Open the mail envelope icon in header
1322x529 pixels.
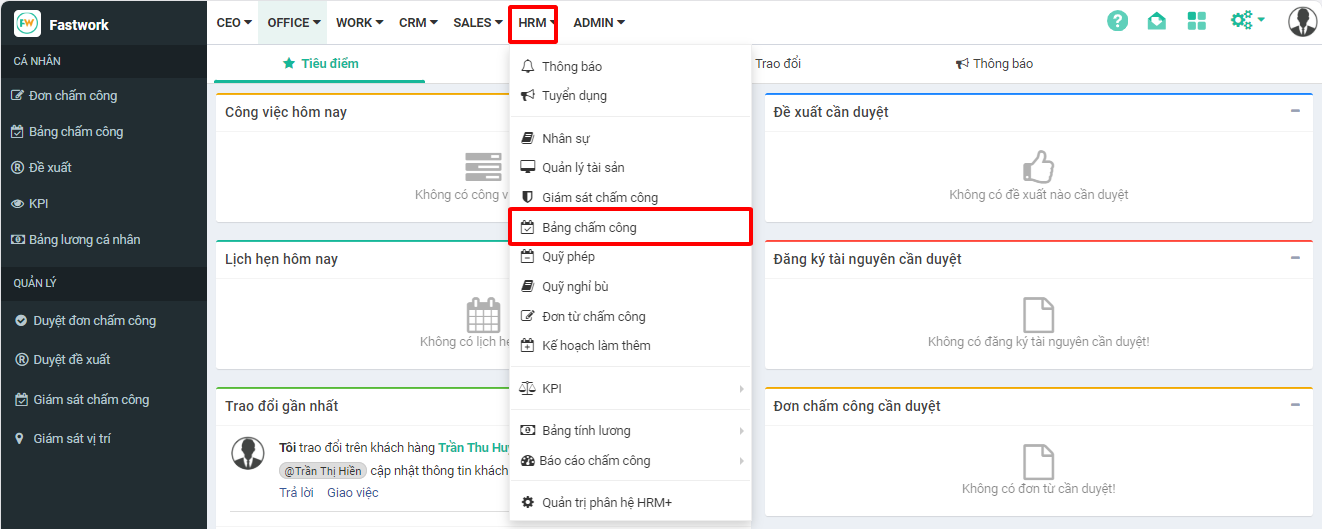pyautogui.click(x=1156, y=21)
